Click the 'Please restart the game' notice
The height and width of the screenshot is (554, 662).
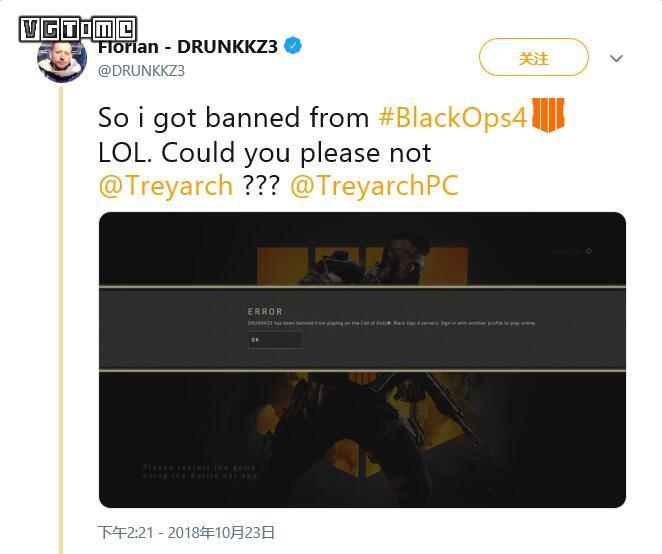pyautogui.click(x=200, y=472)
